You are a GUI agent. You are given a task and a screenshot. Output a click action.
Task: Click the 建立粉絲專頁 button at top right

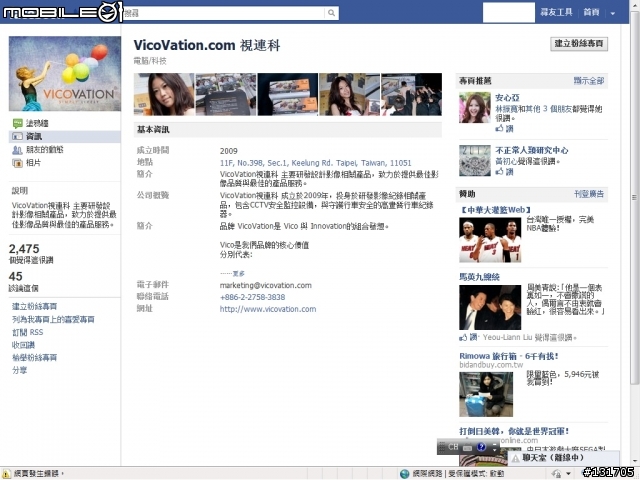[x=579, y=44]
